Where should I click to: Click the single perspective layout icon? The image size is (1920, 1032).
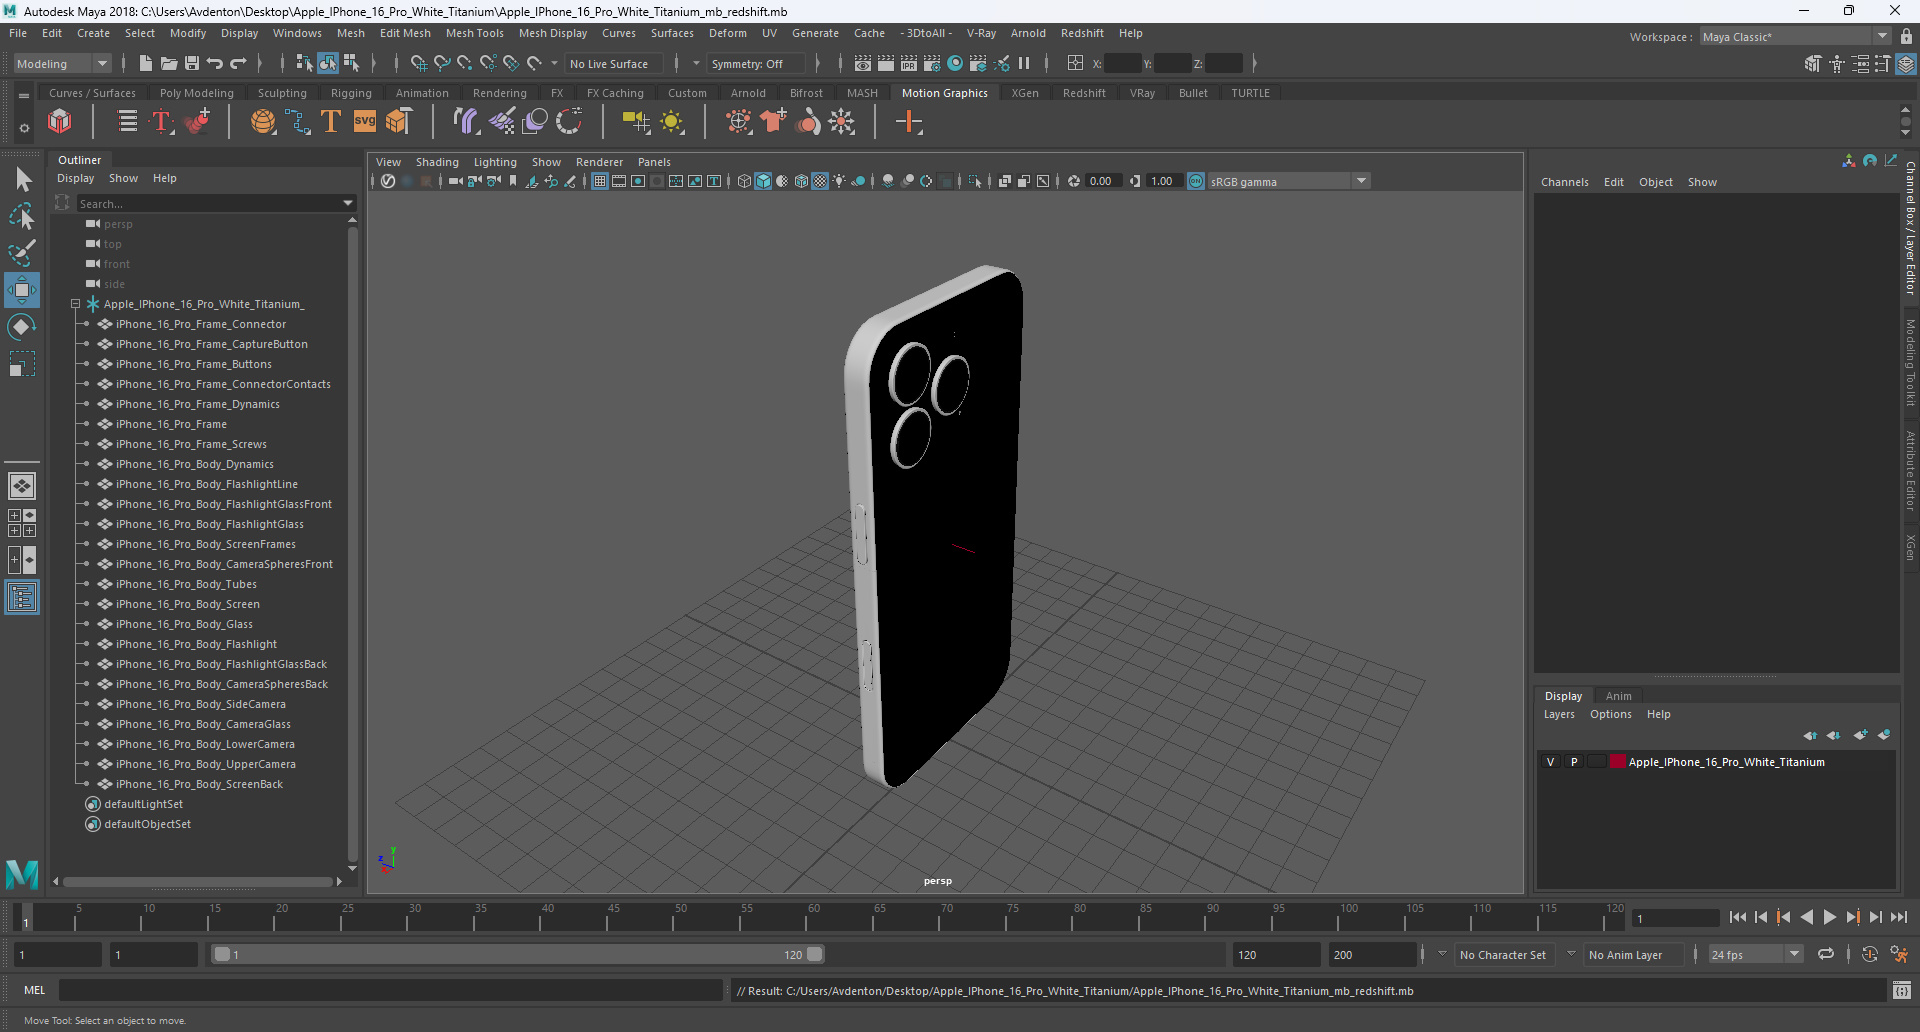point(22,486)
